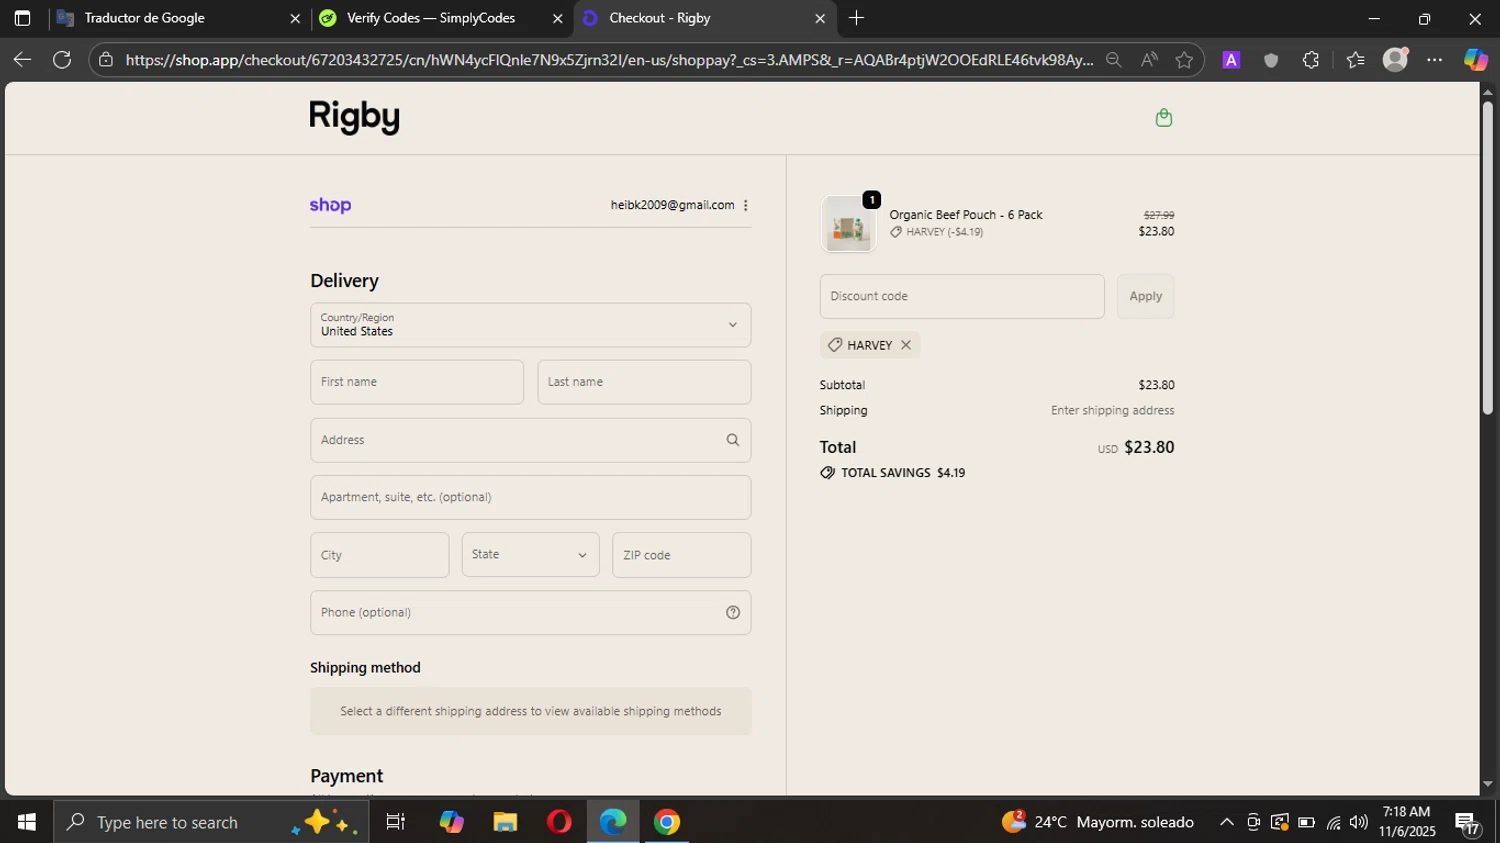This screenshot has height=843, width=1500.
Task: Click the shield browser extension icon
Action: point(1271,60)
